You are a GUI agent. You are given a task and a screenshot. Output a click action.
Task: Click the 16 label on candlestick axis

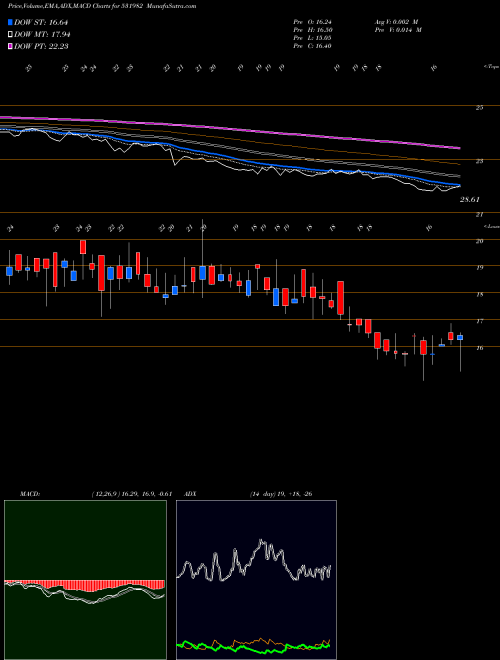[x=479, y=348]
